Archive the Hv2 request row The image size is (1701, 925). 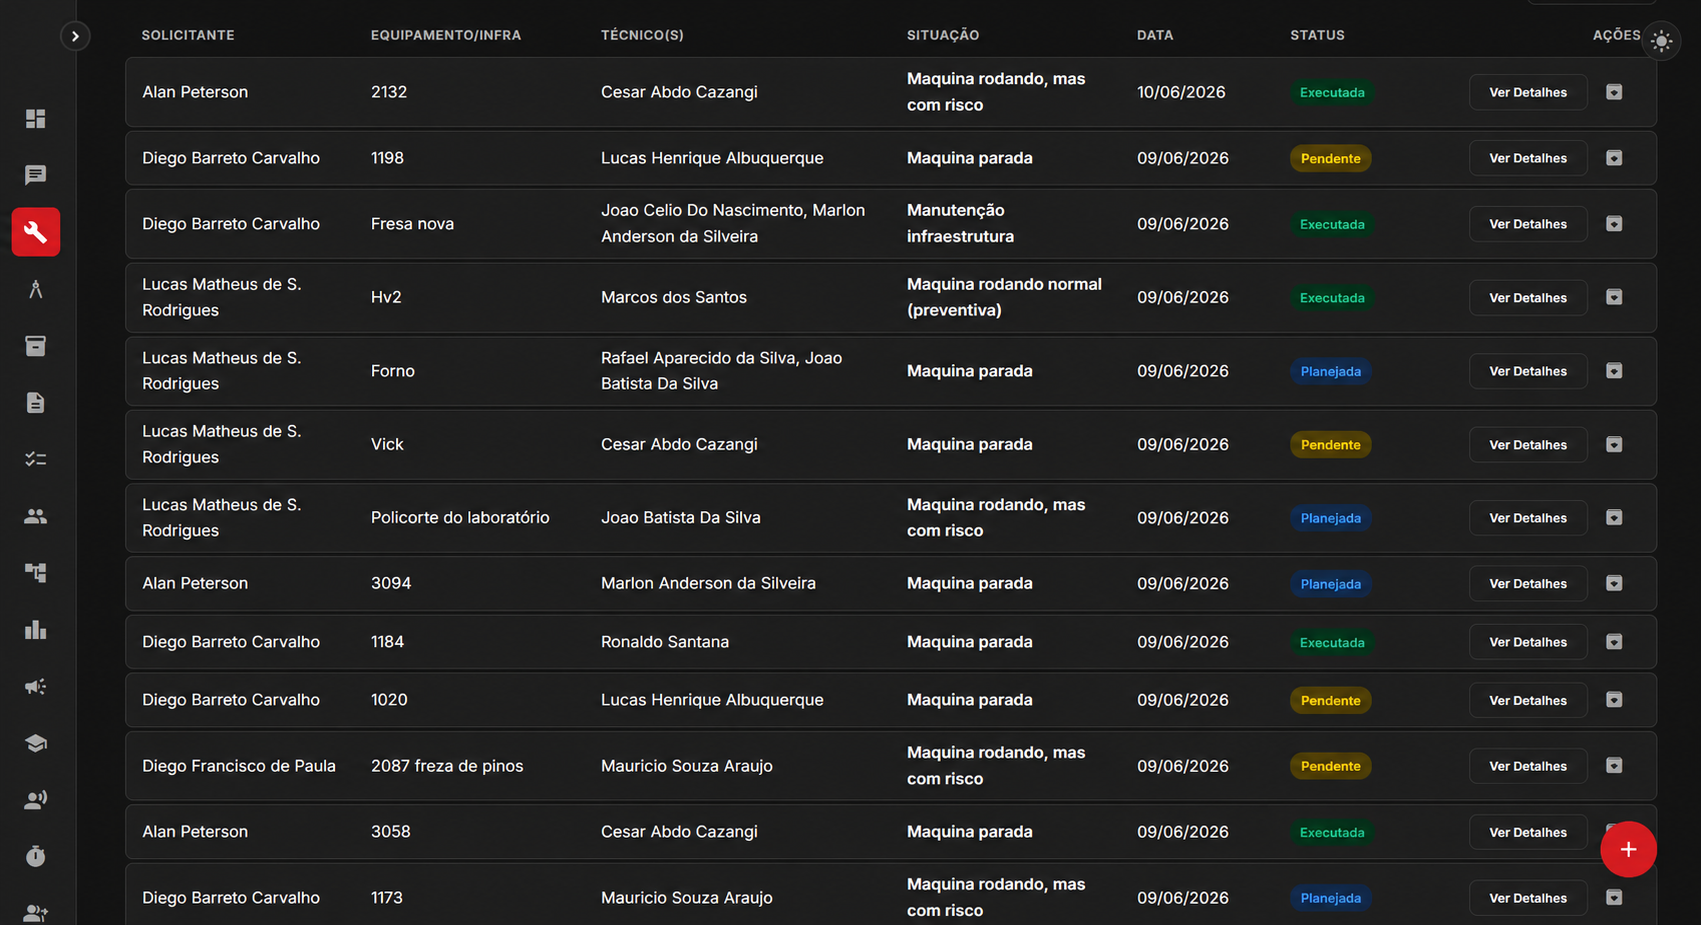(1614, 297)
